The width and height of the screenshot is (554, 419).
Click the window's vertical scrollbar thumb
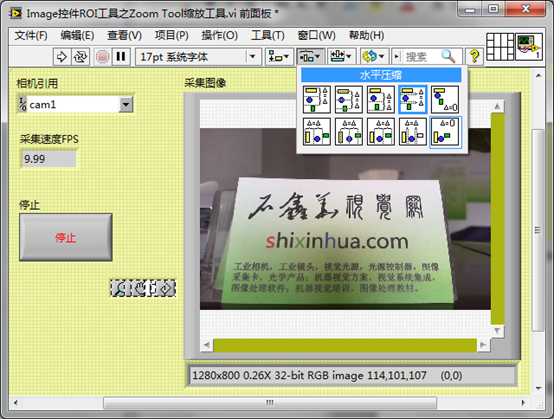tap(538, 230)
